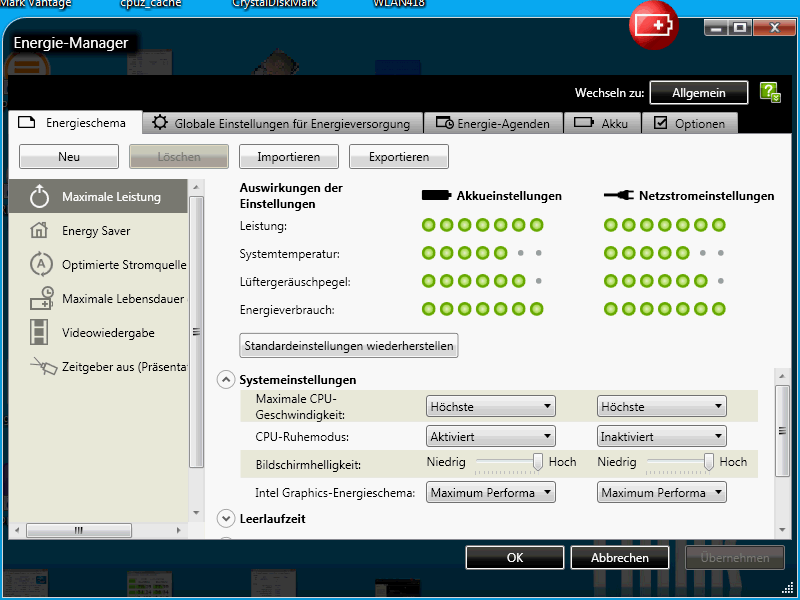Select the Energy Saver power plan
Viewport: 800px width, 600px height.
click(x=98, y=231)
